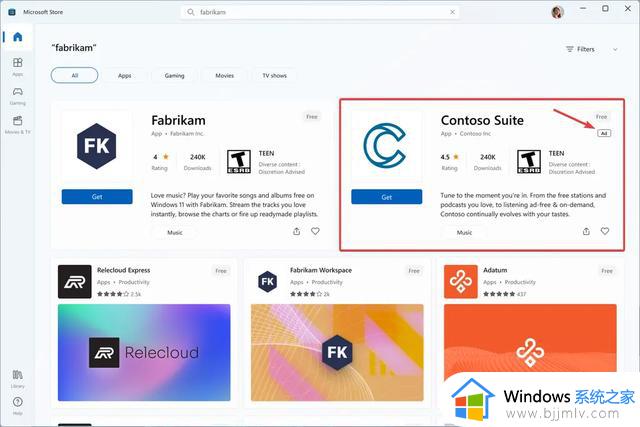This screenshot has width=640, height=427.
Task: Click Free label on Contoso Suite
Action: coord(601,117)
